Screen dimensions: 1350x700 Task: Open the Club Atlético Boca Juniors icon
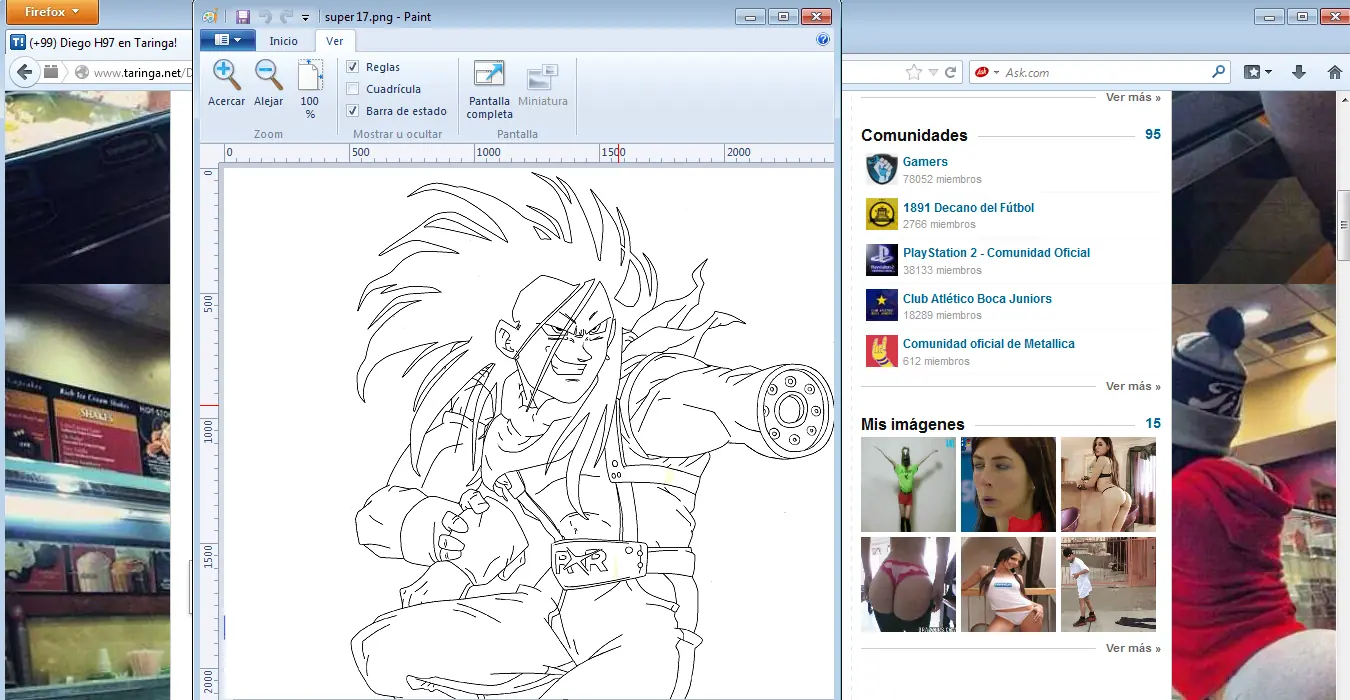(x=882, y=306)
